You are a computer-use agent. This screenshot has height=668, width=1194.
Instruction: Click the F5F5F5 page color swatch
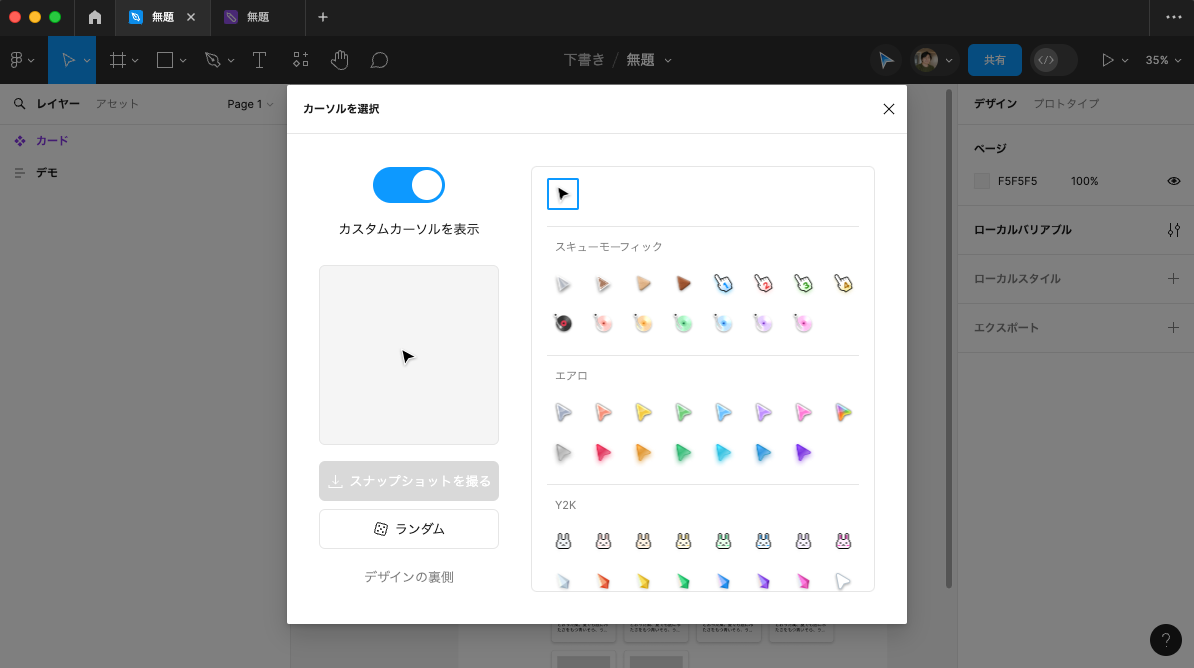click(x=981, y=181)
